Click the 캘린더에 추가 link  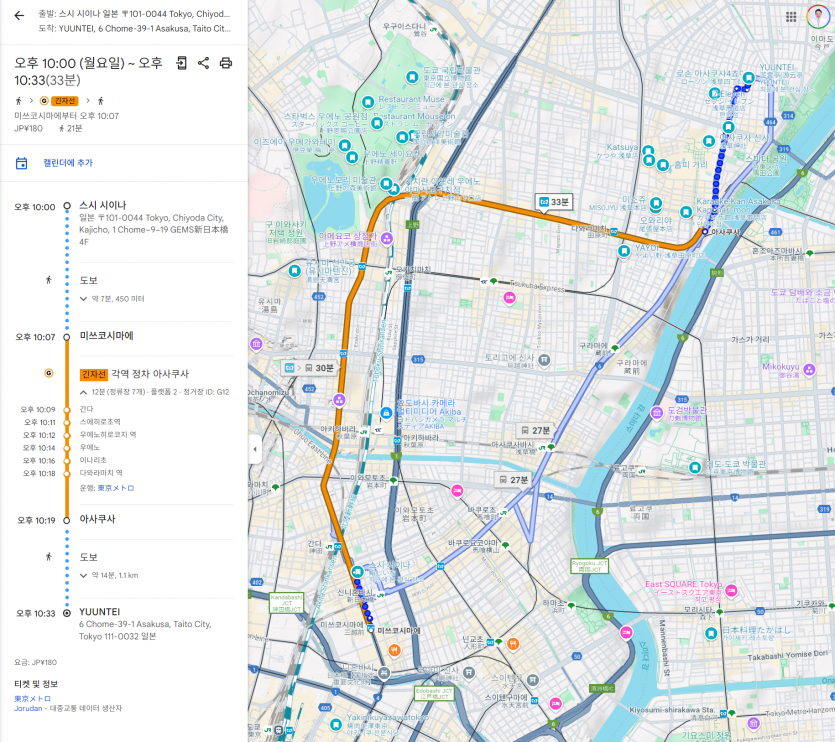pos(68,163)
